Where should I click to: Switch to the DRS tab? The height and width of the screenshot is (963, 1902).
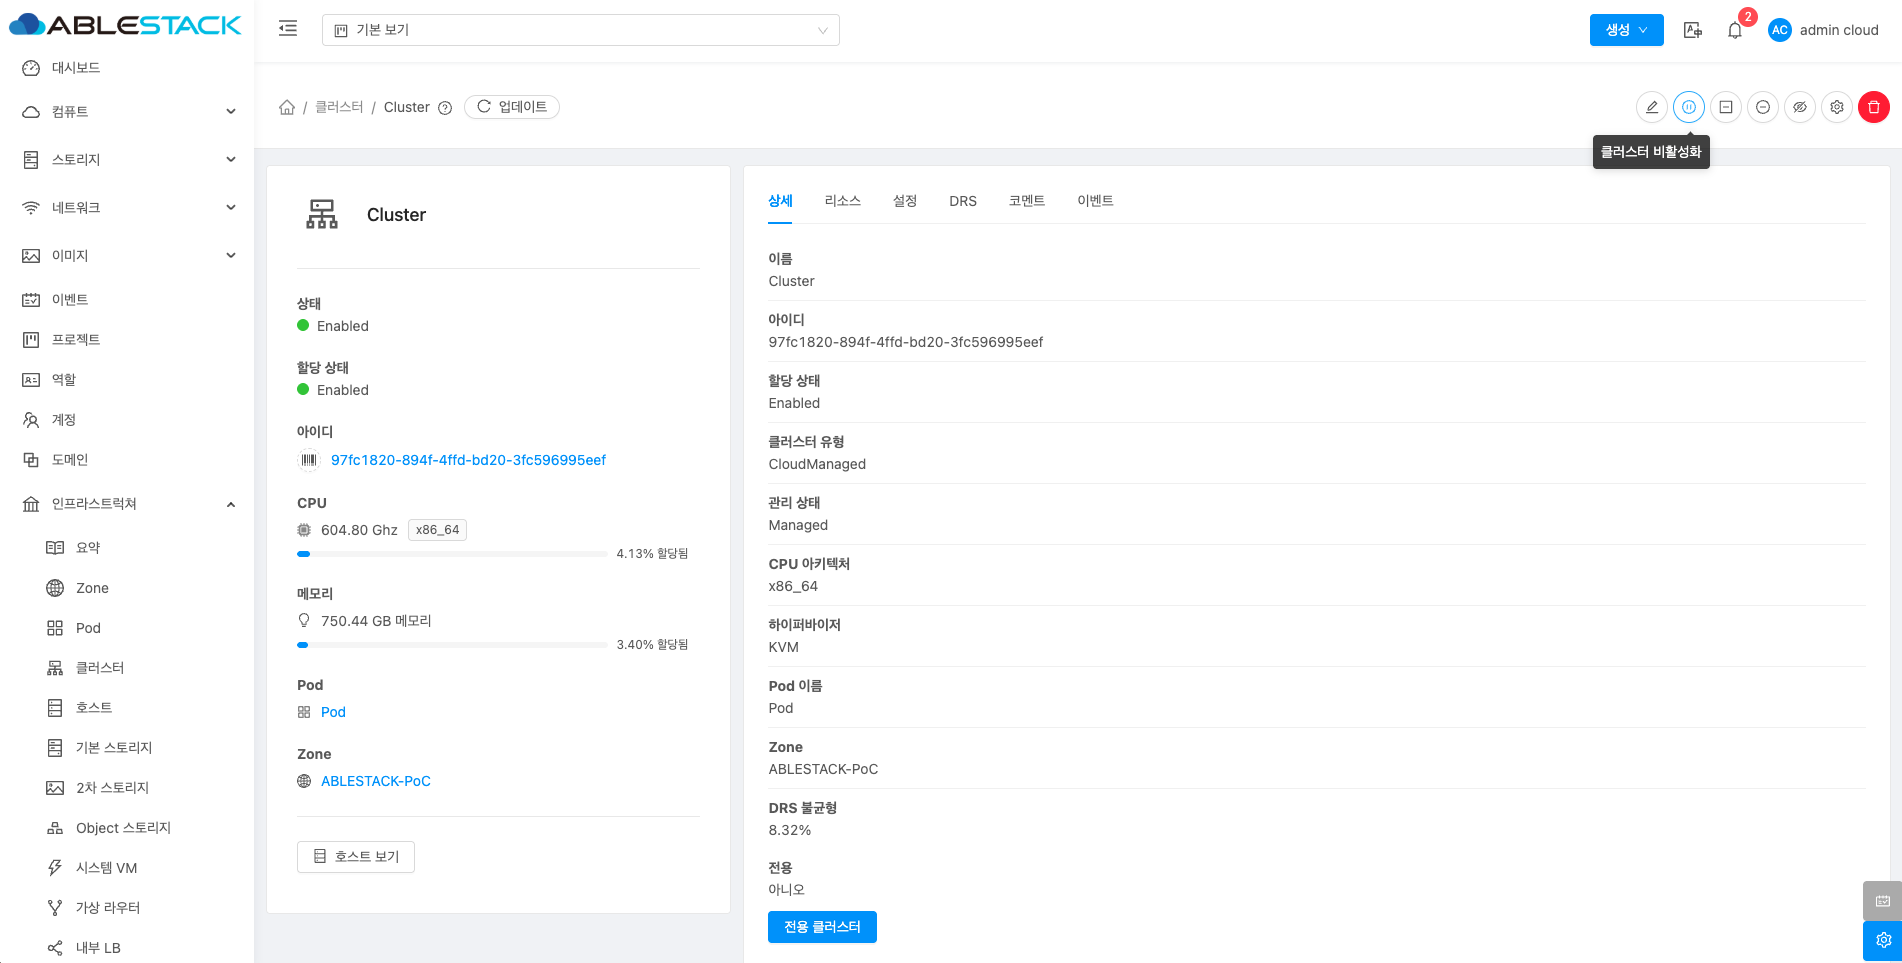(x=962, y=201)
